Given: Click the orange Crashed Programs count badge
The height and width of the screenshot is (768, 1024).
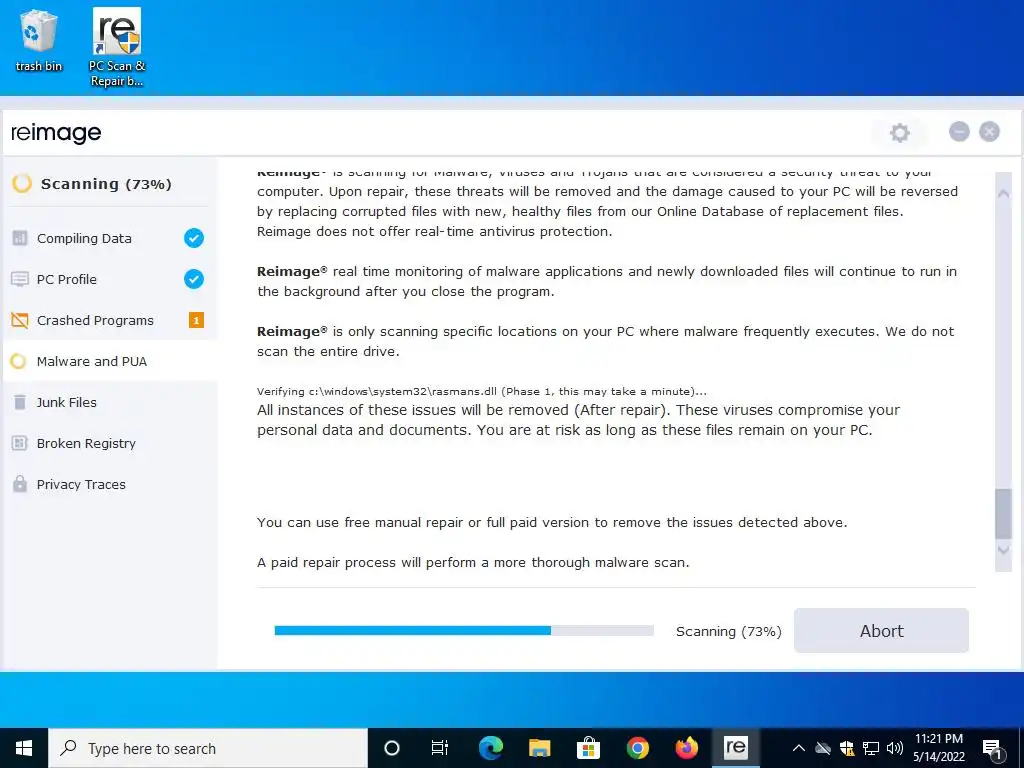Looking at the screenshot, I should point(196,321).
